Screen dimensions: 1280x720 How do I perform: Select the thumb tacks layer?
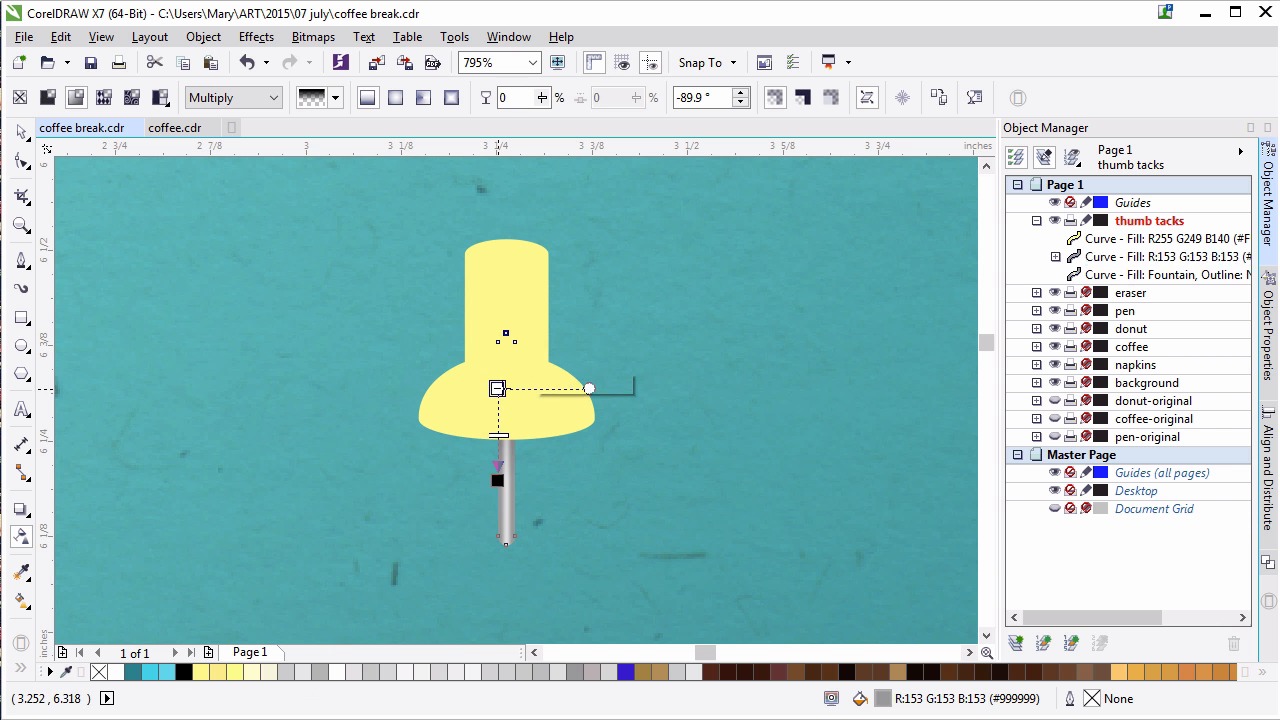tap(1149, 221)
